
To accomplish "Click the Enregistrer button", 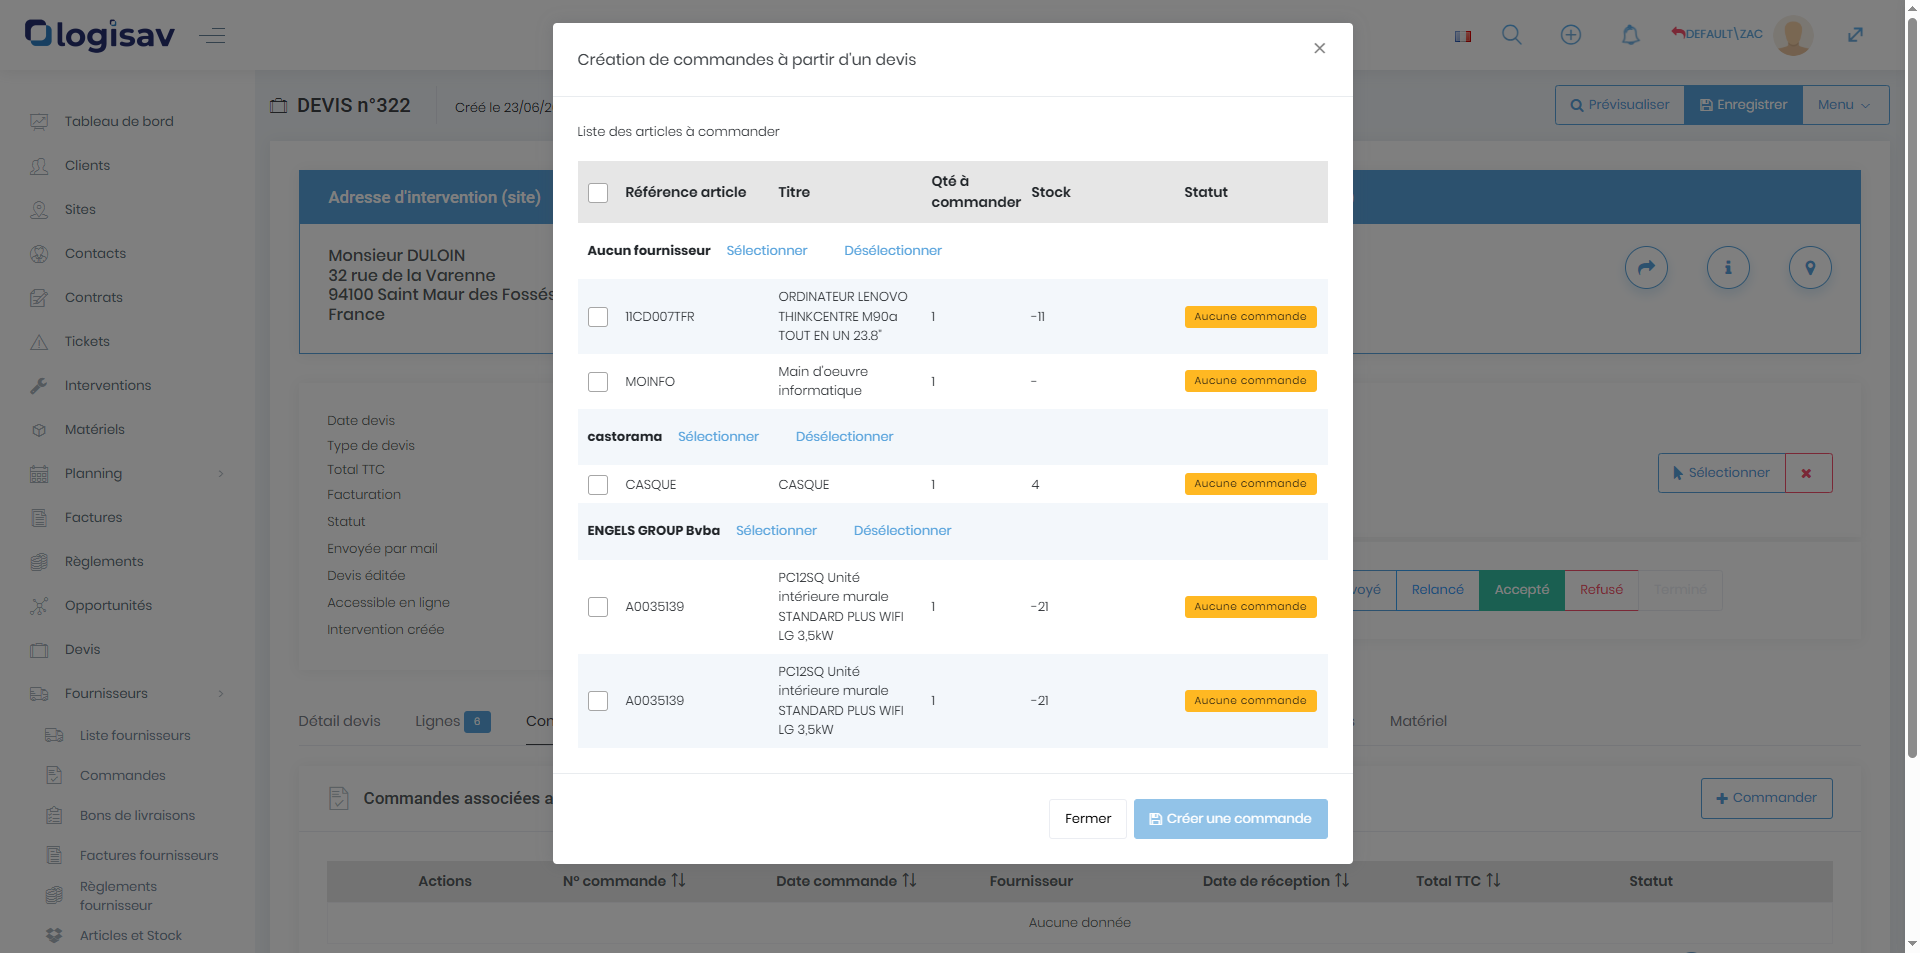I will click(1743, 105).
